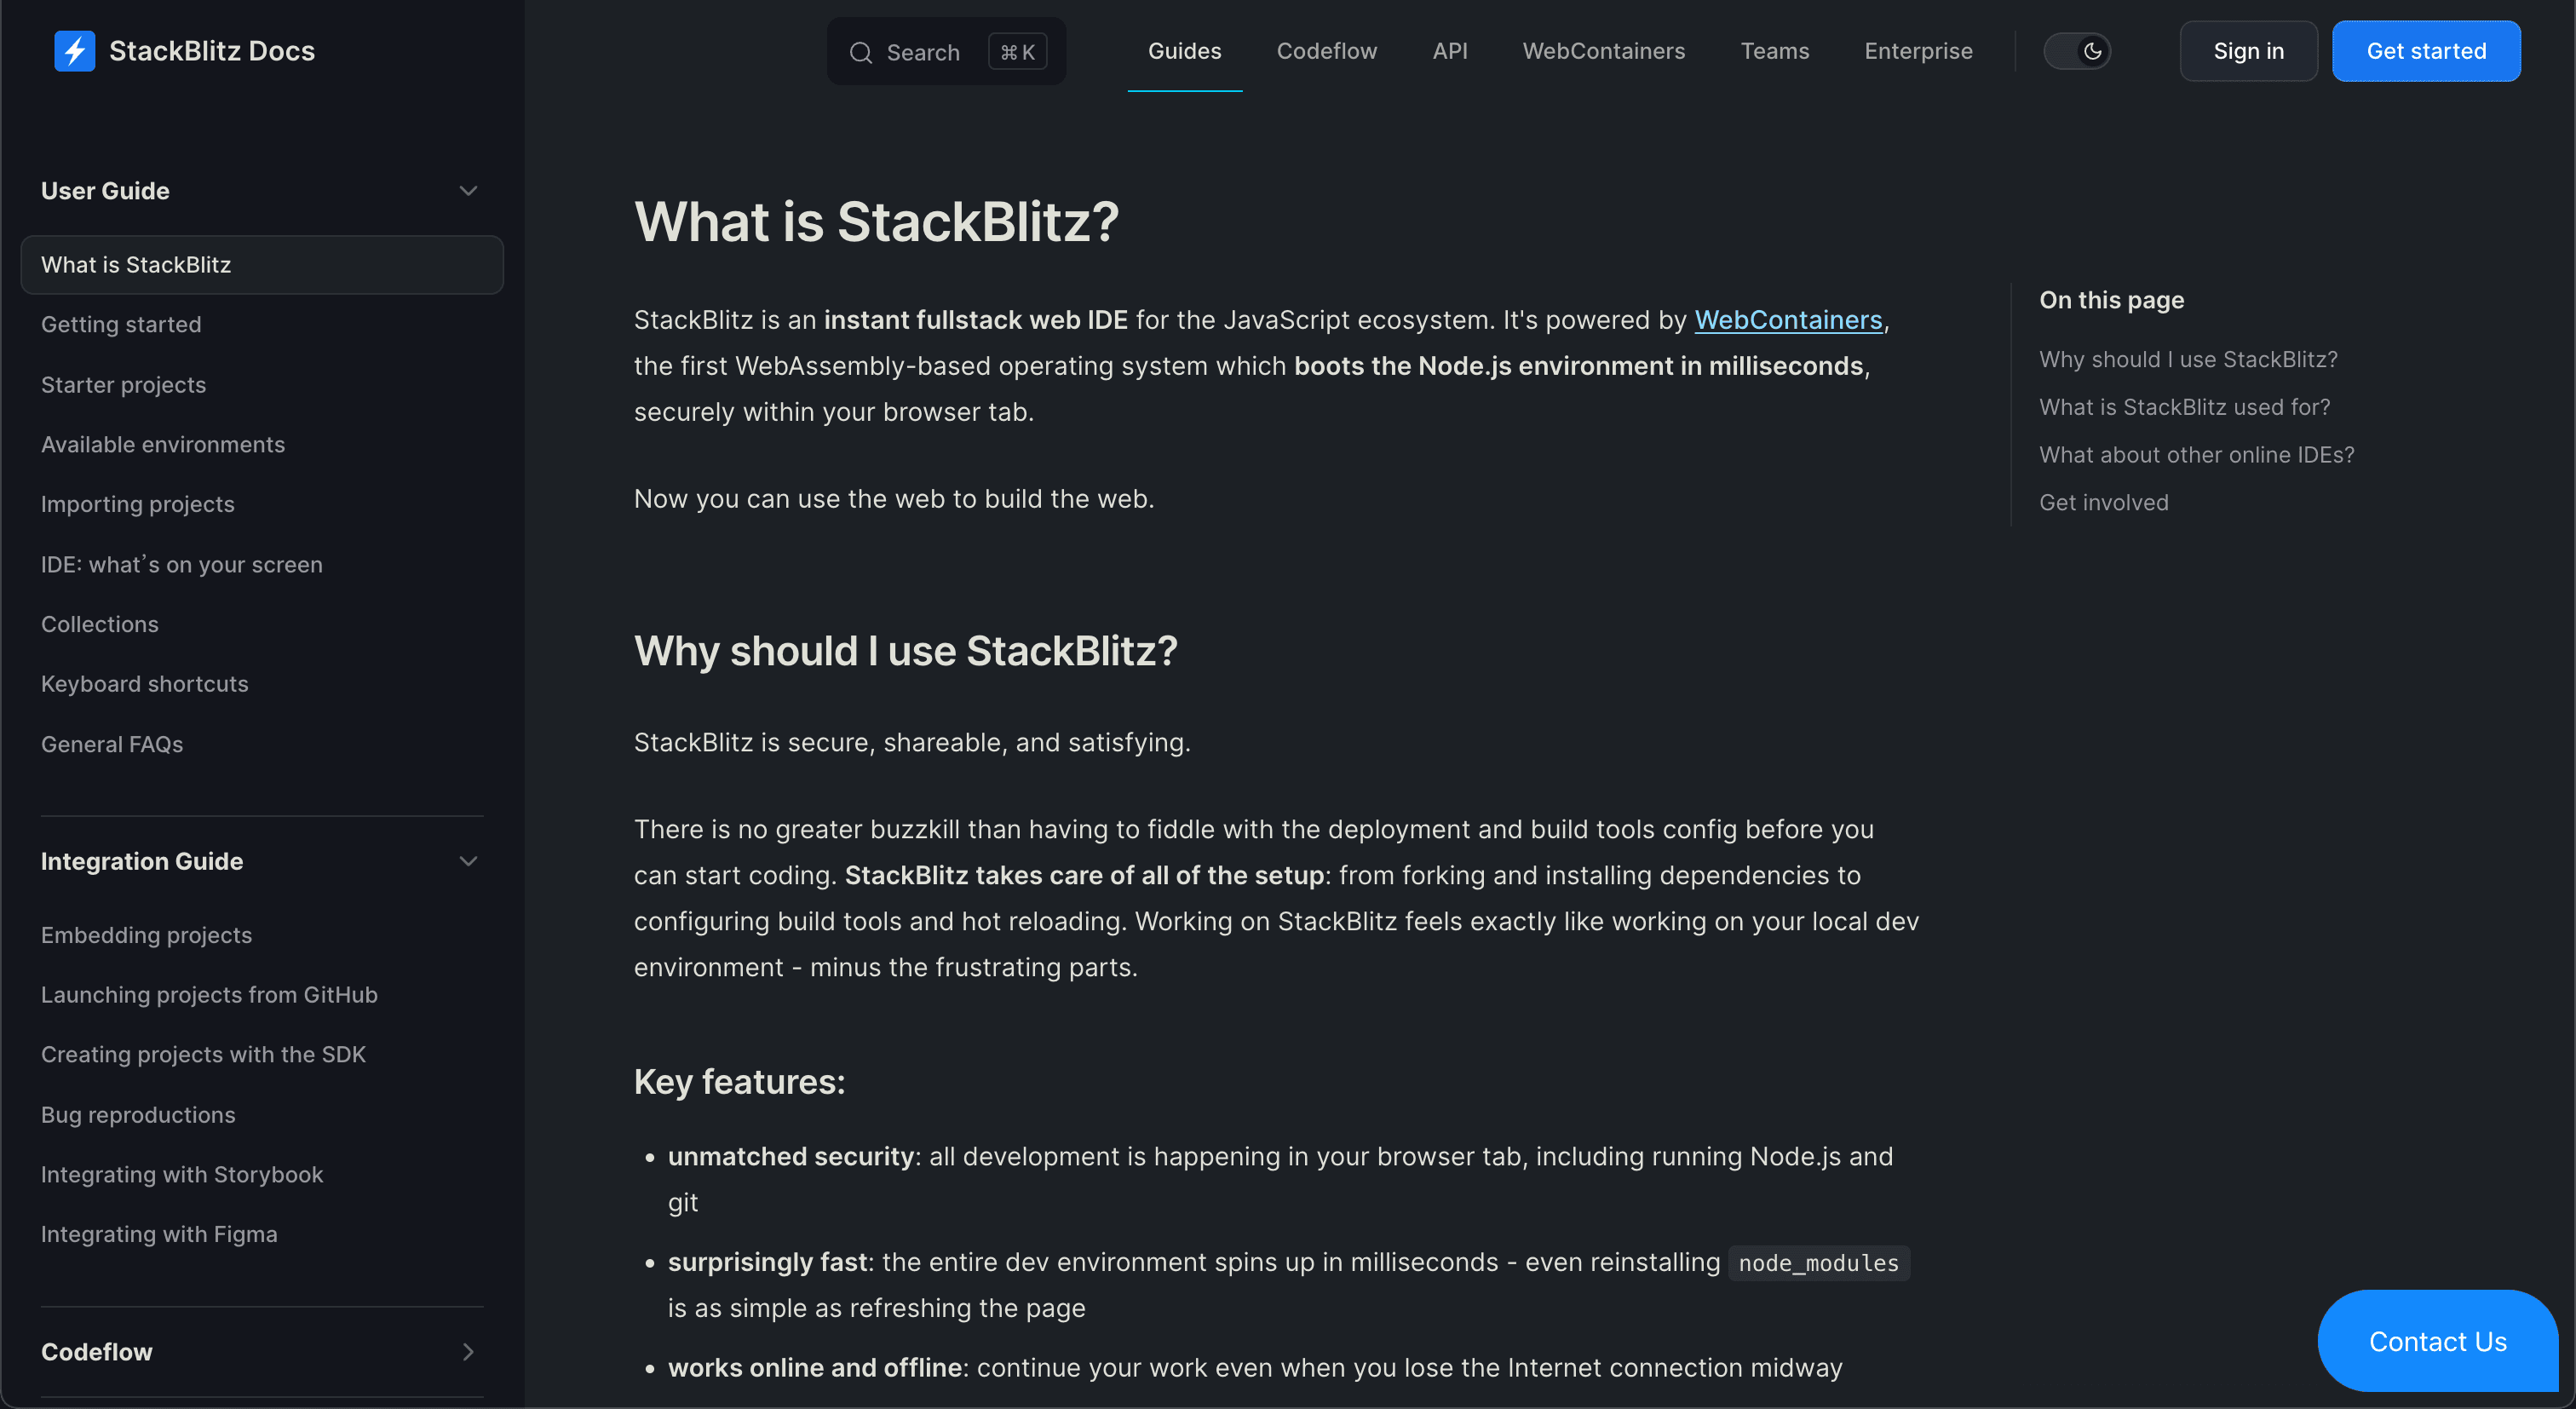Click the Get started button
This screenshot has height=1409, width=2576.
[2425, 51]
